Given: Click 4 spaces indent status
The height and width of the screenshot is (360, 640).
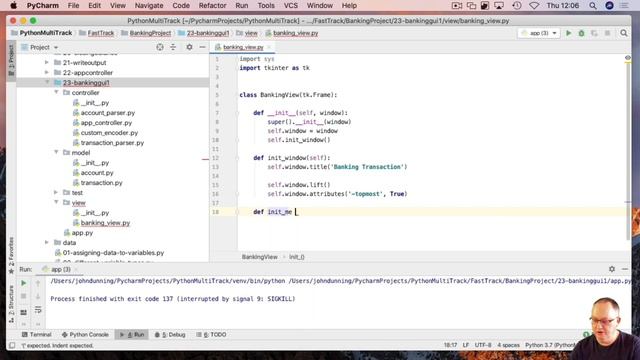Looking at the screenshot, I should point(508,345).
